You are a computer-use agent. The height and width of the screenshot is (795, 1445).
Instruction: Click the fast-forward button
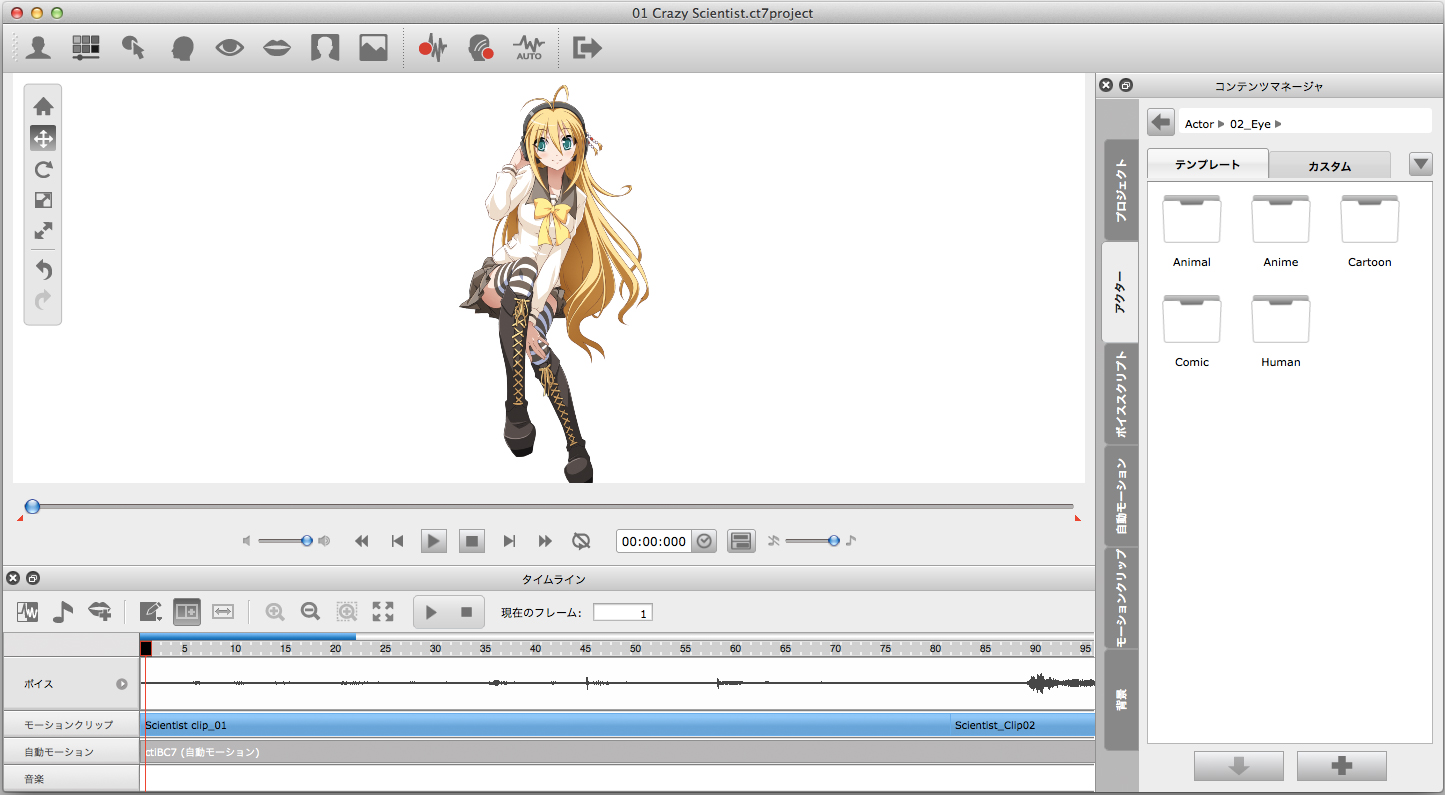point(545,541)
